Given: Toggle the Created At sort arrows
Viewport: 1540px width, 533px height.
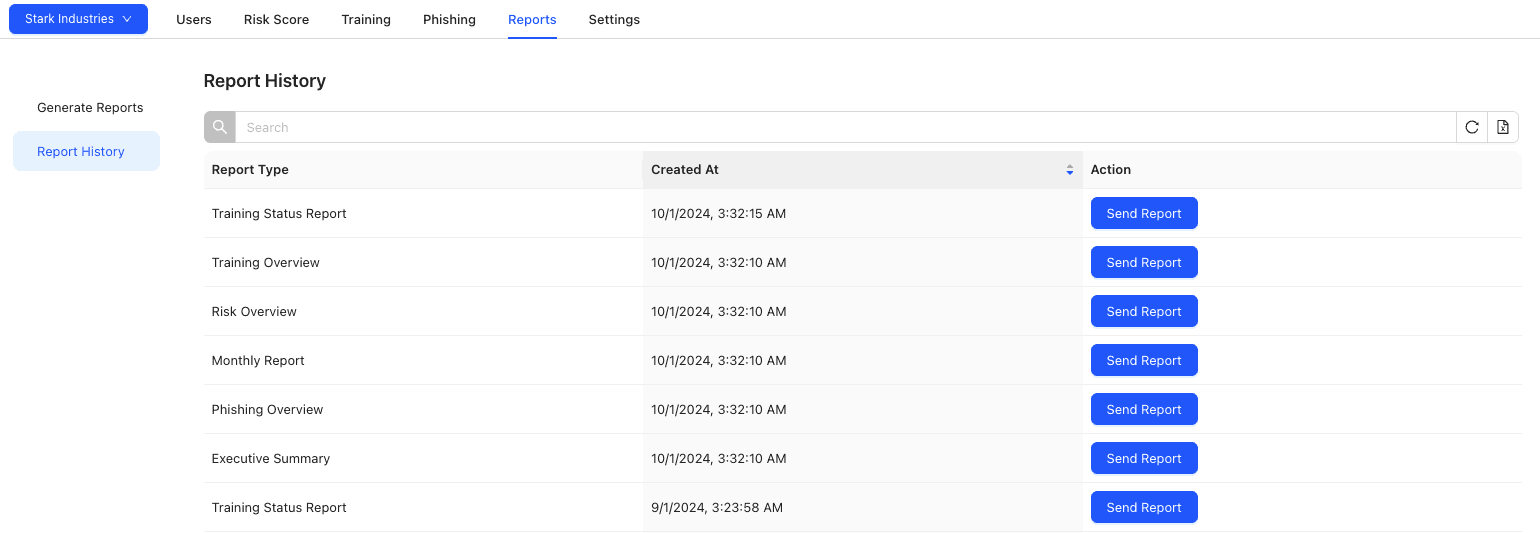Looking at the screenshot, I should tap(1070, 170).
